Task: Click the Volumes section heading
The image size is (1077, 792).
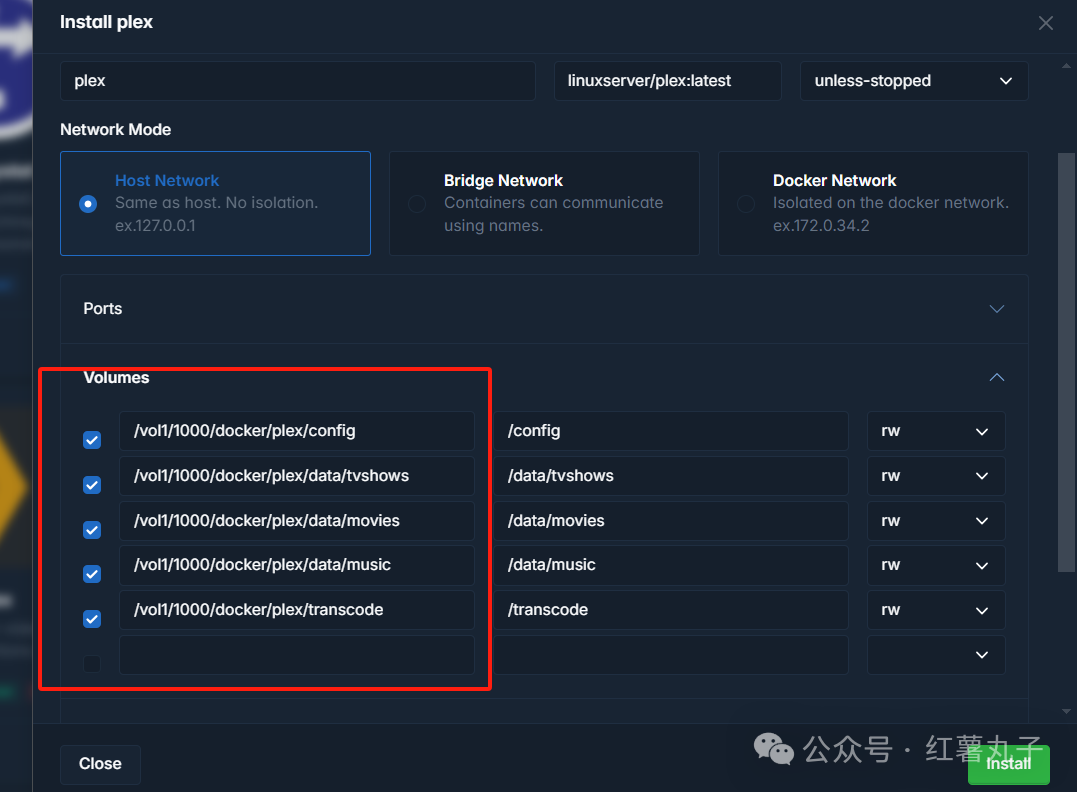Action: tap(117, 378)
